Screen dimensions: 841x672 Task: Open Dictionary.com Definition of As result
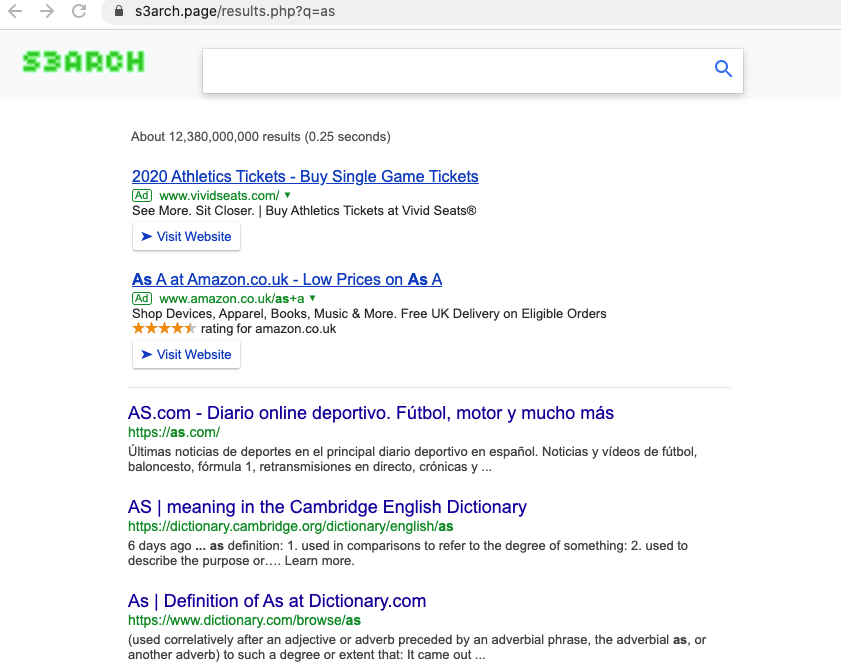[277, 601]
